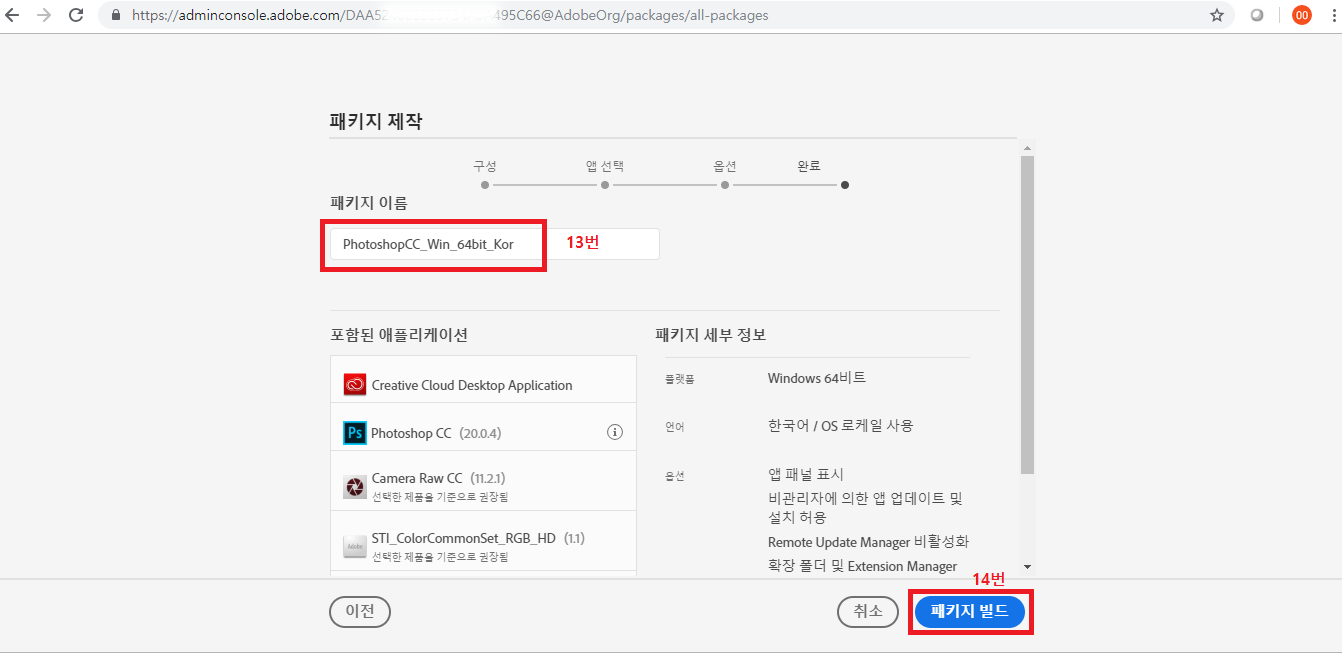The image size is (1342, 658).
Task: Click the Camera Raw CC icon
Action: point(355,486)
